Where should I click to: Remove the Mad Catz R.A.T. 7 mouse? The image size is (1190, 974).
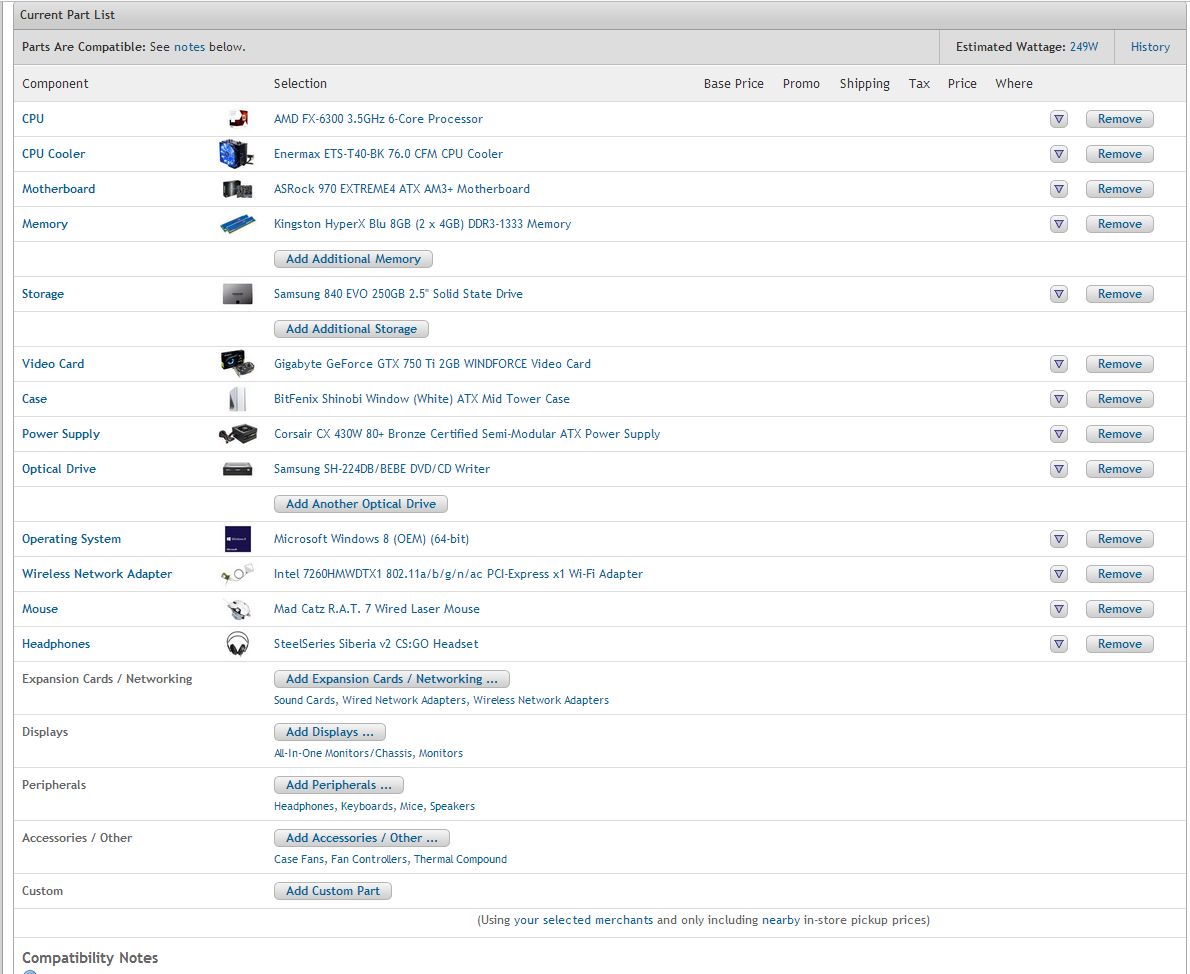click(x=1119, y=609)
